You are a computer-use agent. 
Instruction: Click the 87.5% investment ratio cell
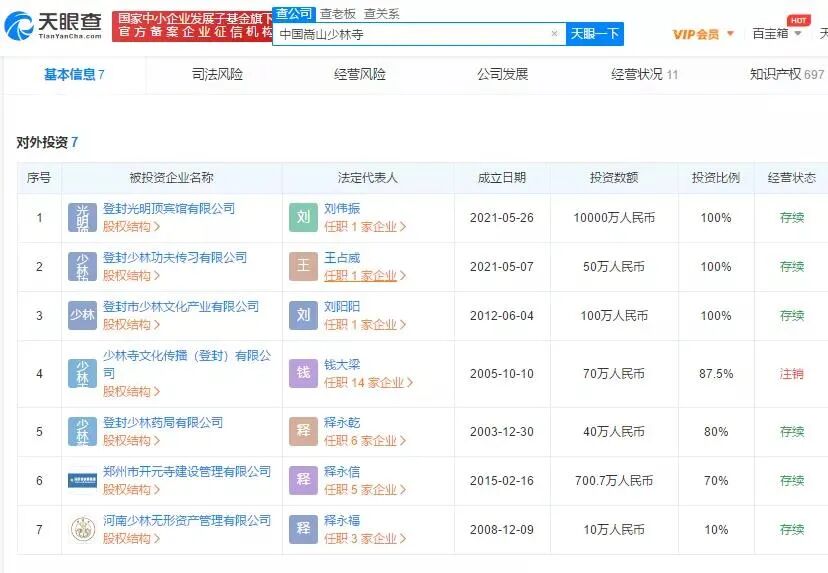[716, 374]
